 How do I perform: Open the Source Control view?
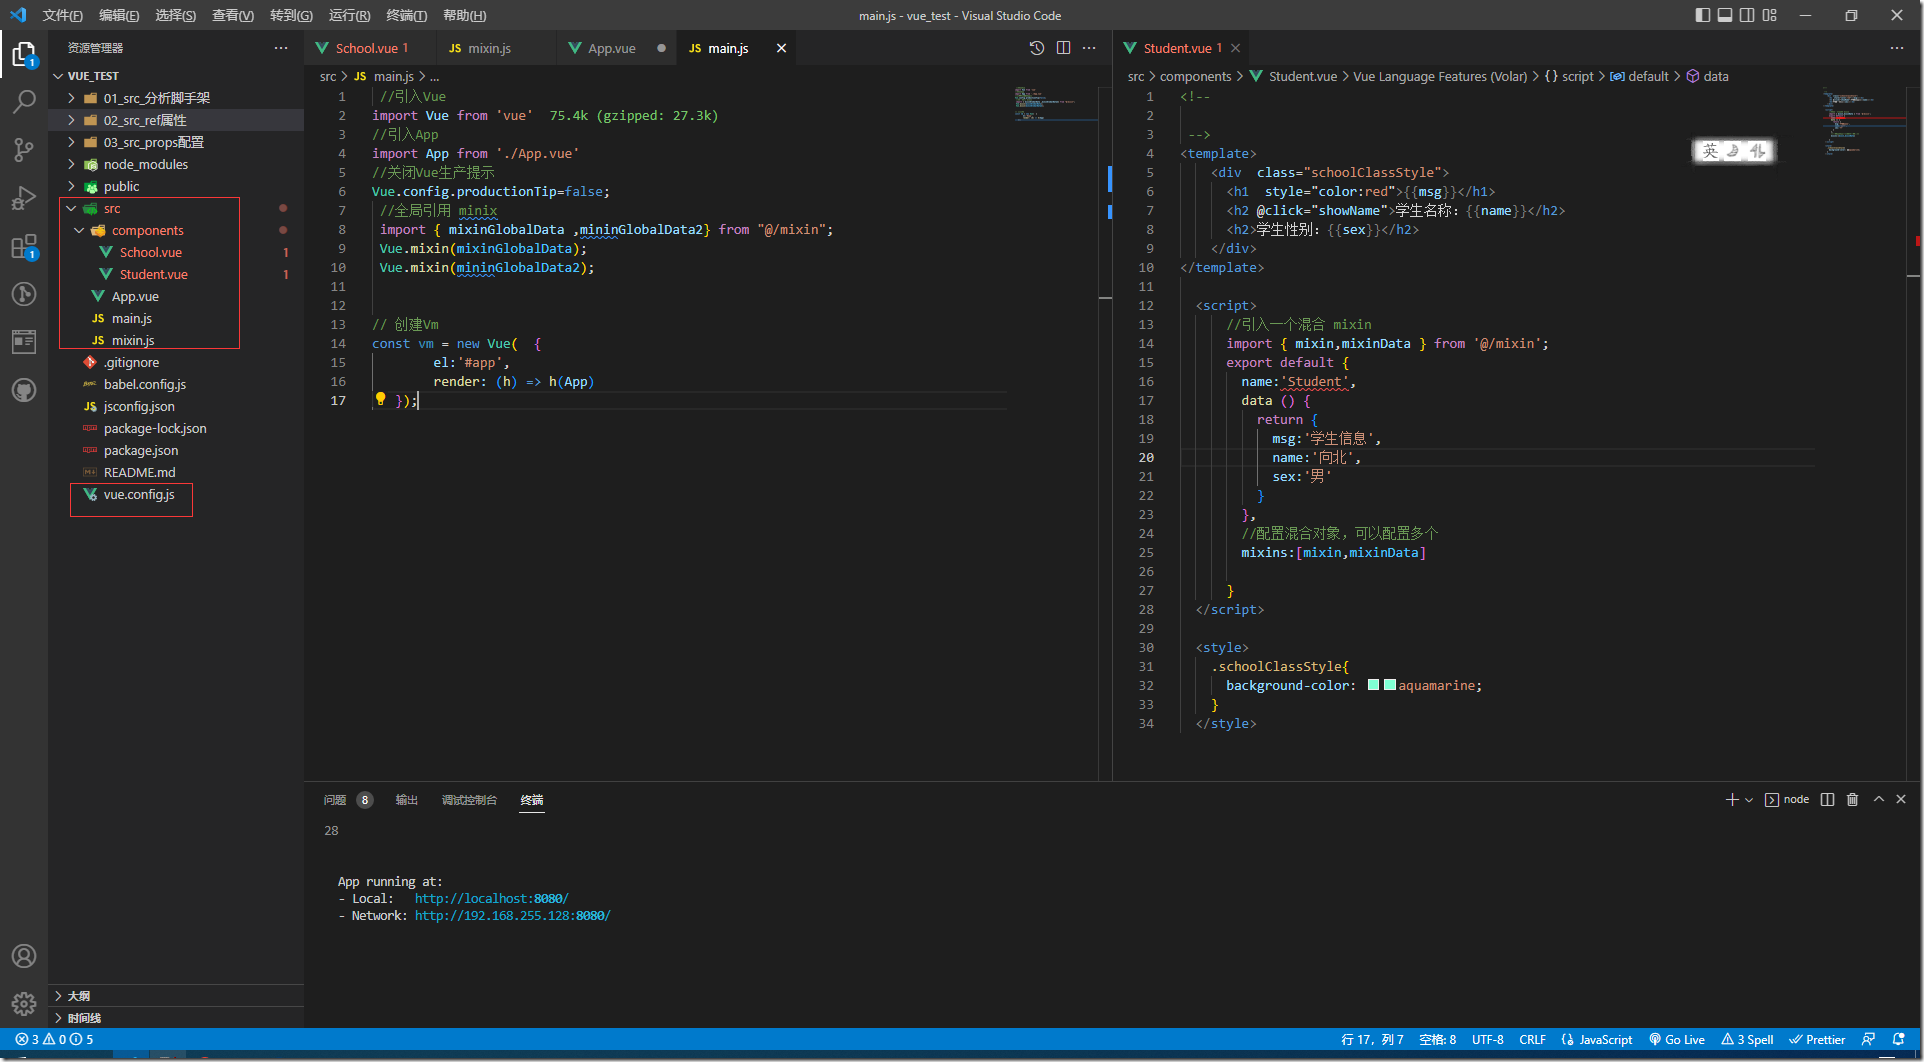pos(24,150)
